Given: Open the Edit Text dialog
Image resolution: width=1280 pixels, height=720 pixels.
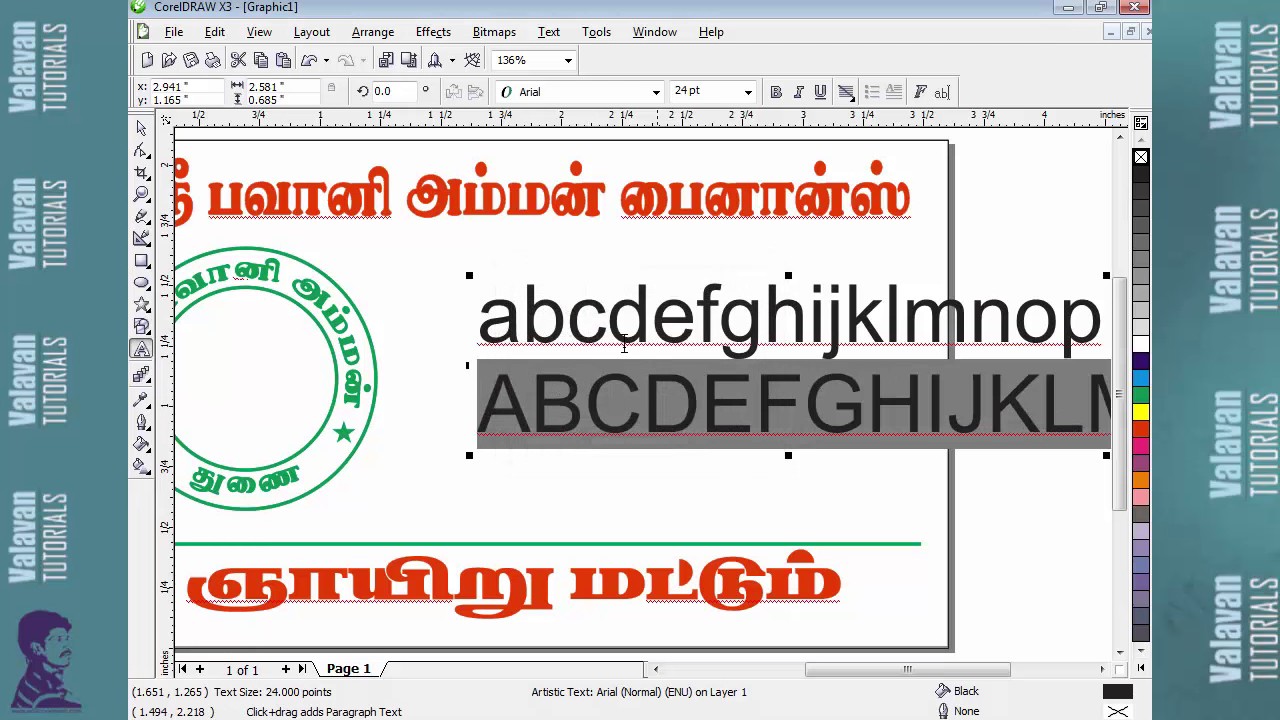Looking at the screenshot, I should (942, 92).
